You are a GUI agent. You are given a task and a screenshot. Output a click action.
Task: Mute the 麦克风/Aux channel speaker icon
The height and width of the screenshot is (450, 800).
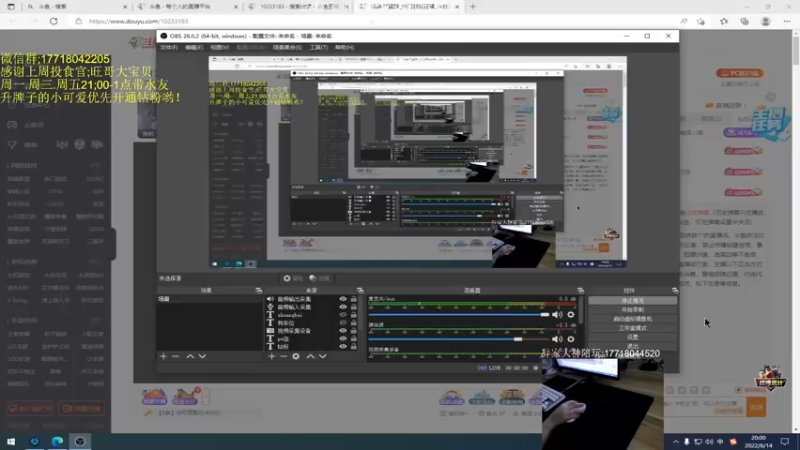tap(557, 315)
